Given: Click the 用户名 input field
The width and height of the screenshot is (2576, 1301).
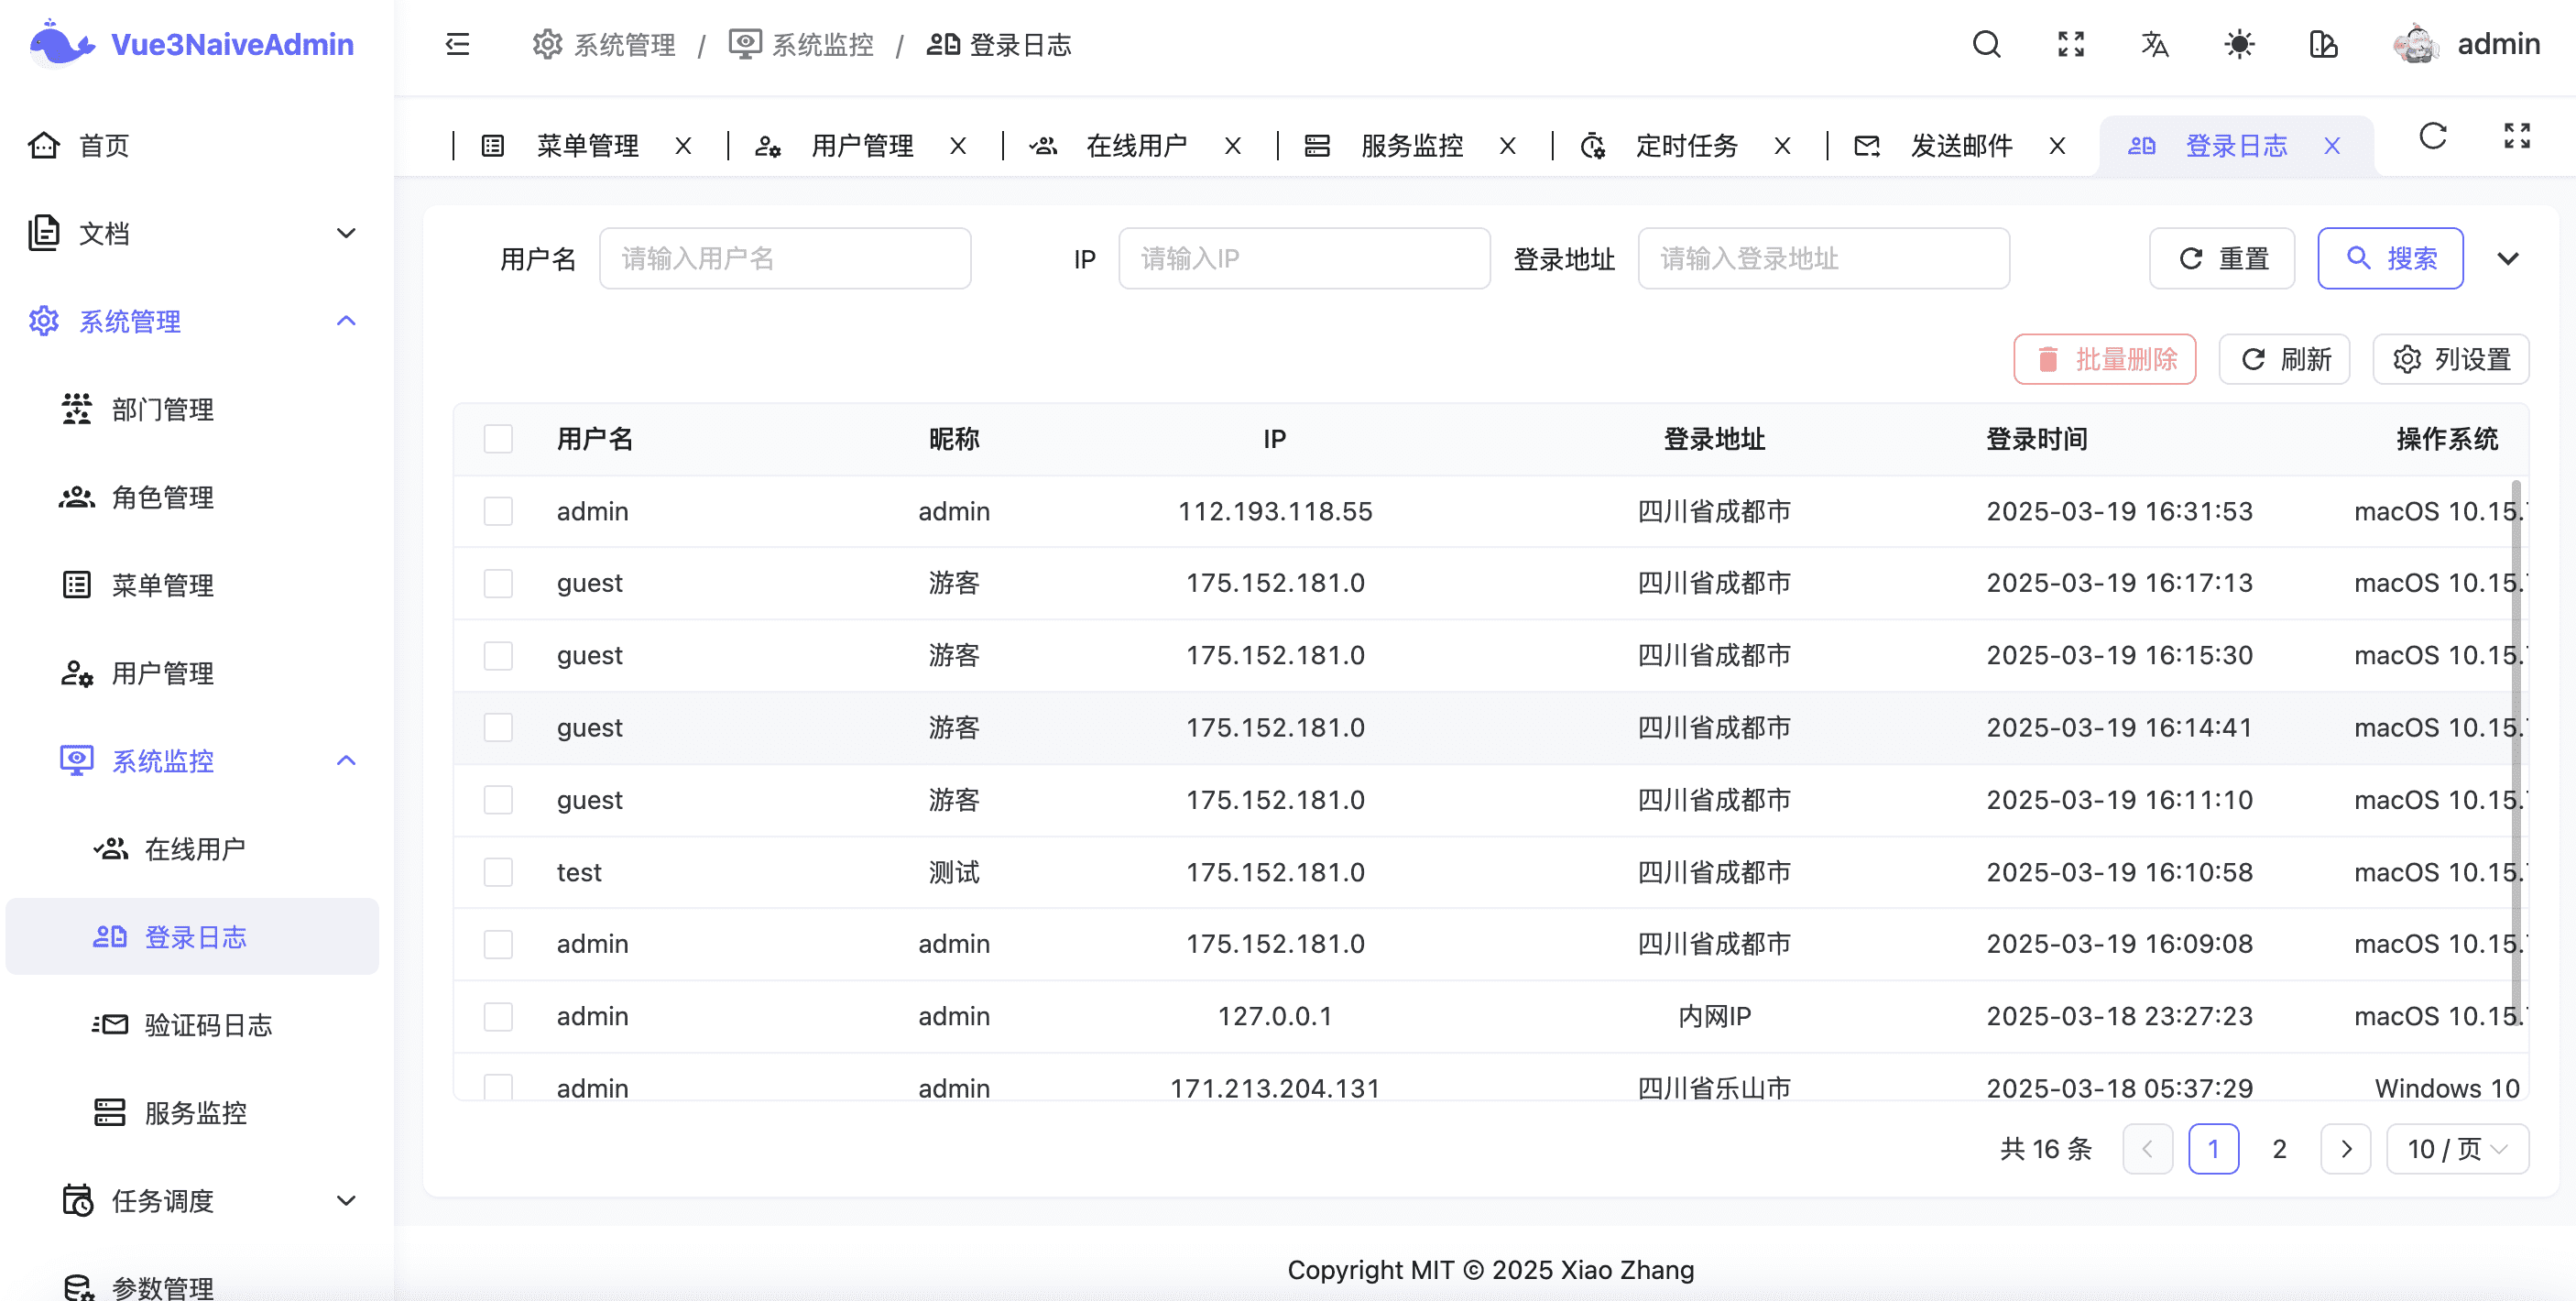Looking at the screenshot, I should click(785, 258).
